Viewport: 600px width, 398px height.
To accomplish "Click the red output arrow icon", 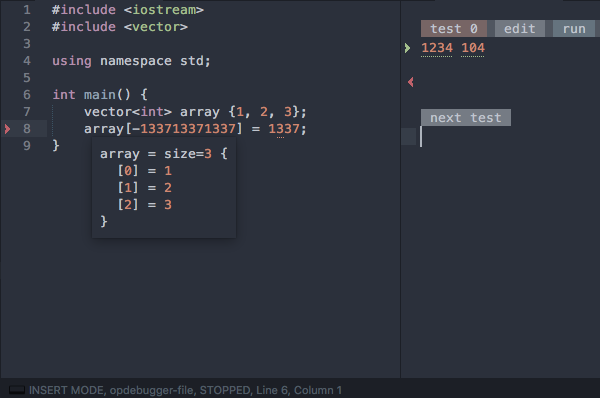I will pos(411,82).
